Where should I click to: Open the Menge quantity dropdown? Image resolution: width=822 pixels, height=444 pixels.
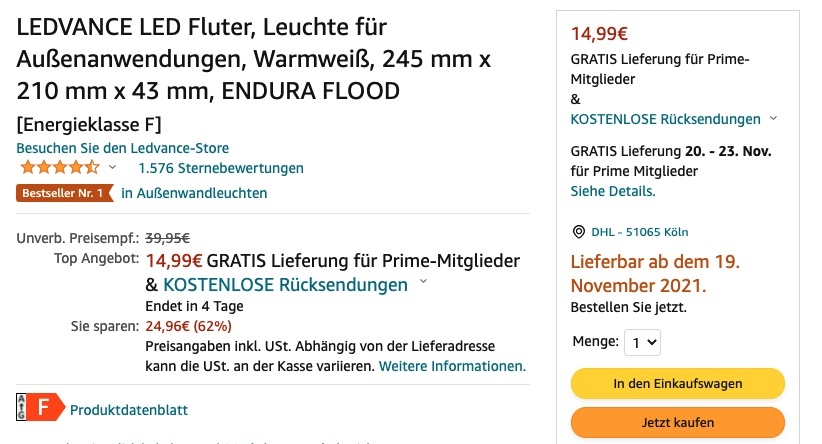point(642,342)
